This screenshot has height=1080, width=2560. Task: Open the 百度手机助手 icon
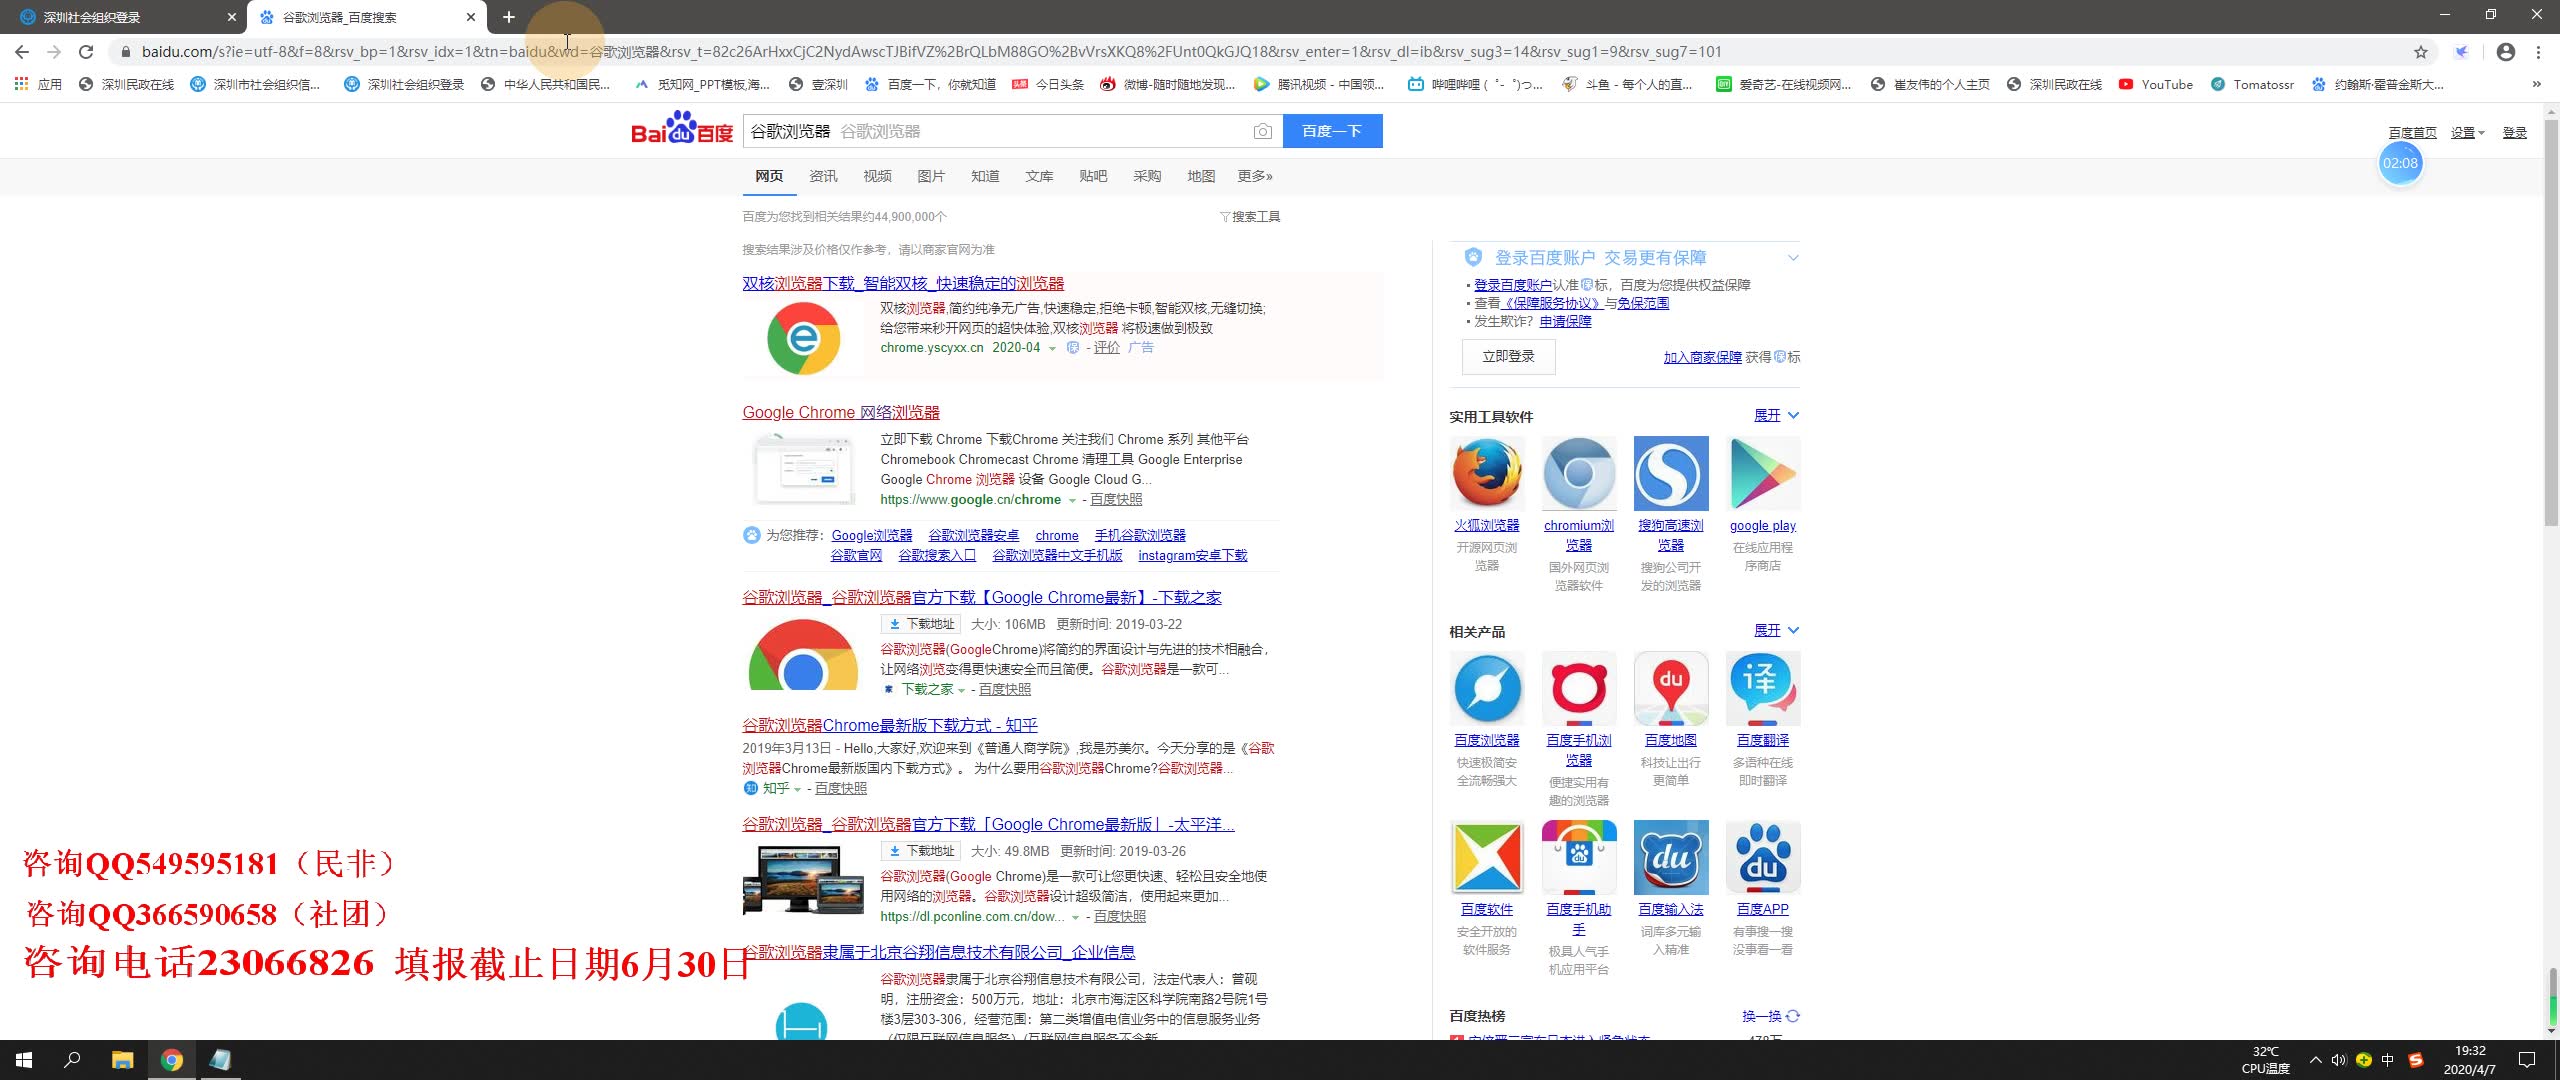coord(1578,857)
